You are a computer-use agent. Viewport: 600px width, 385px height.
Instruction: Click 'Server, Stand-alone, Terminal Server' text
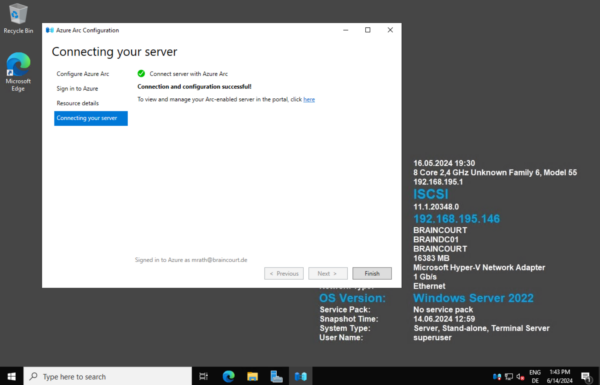point(481,328)
